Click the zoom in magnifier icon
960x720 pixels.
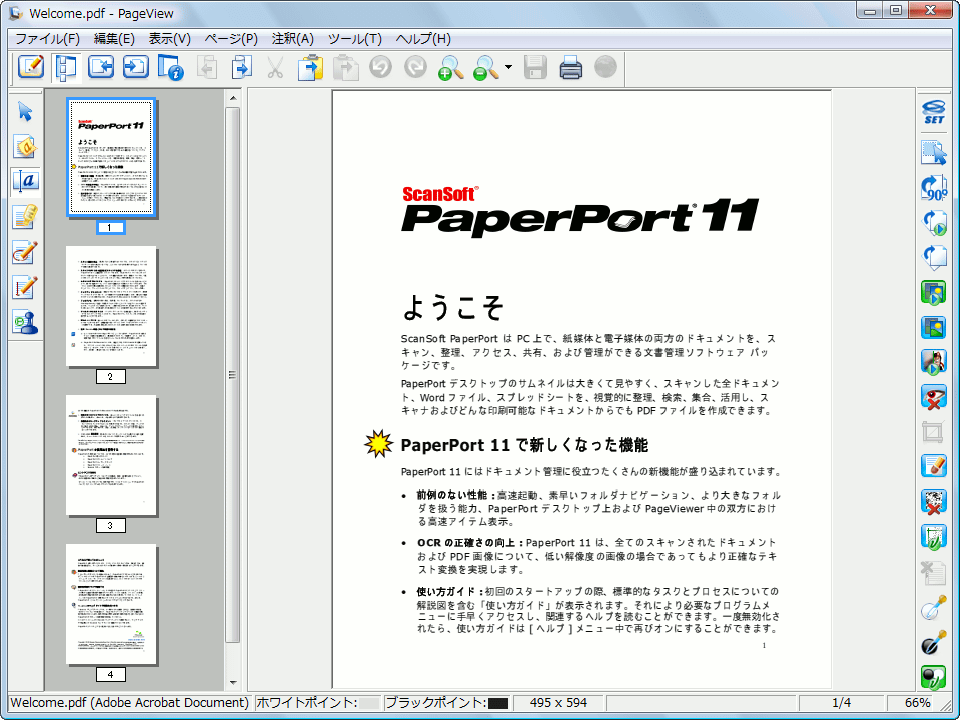[x=451, y=68]
